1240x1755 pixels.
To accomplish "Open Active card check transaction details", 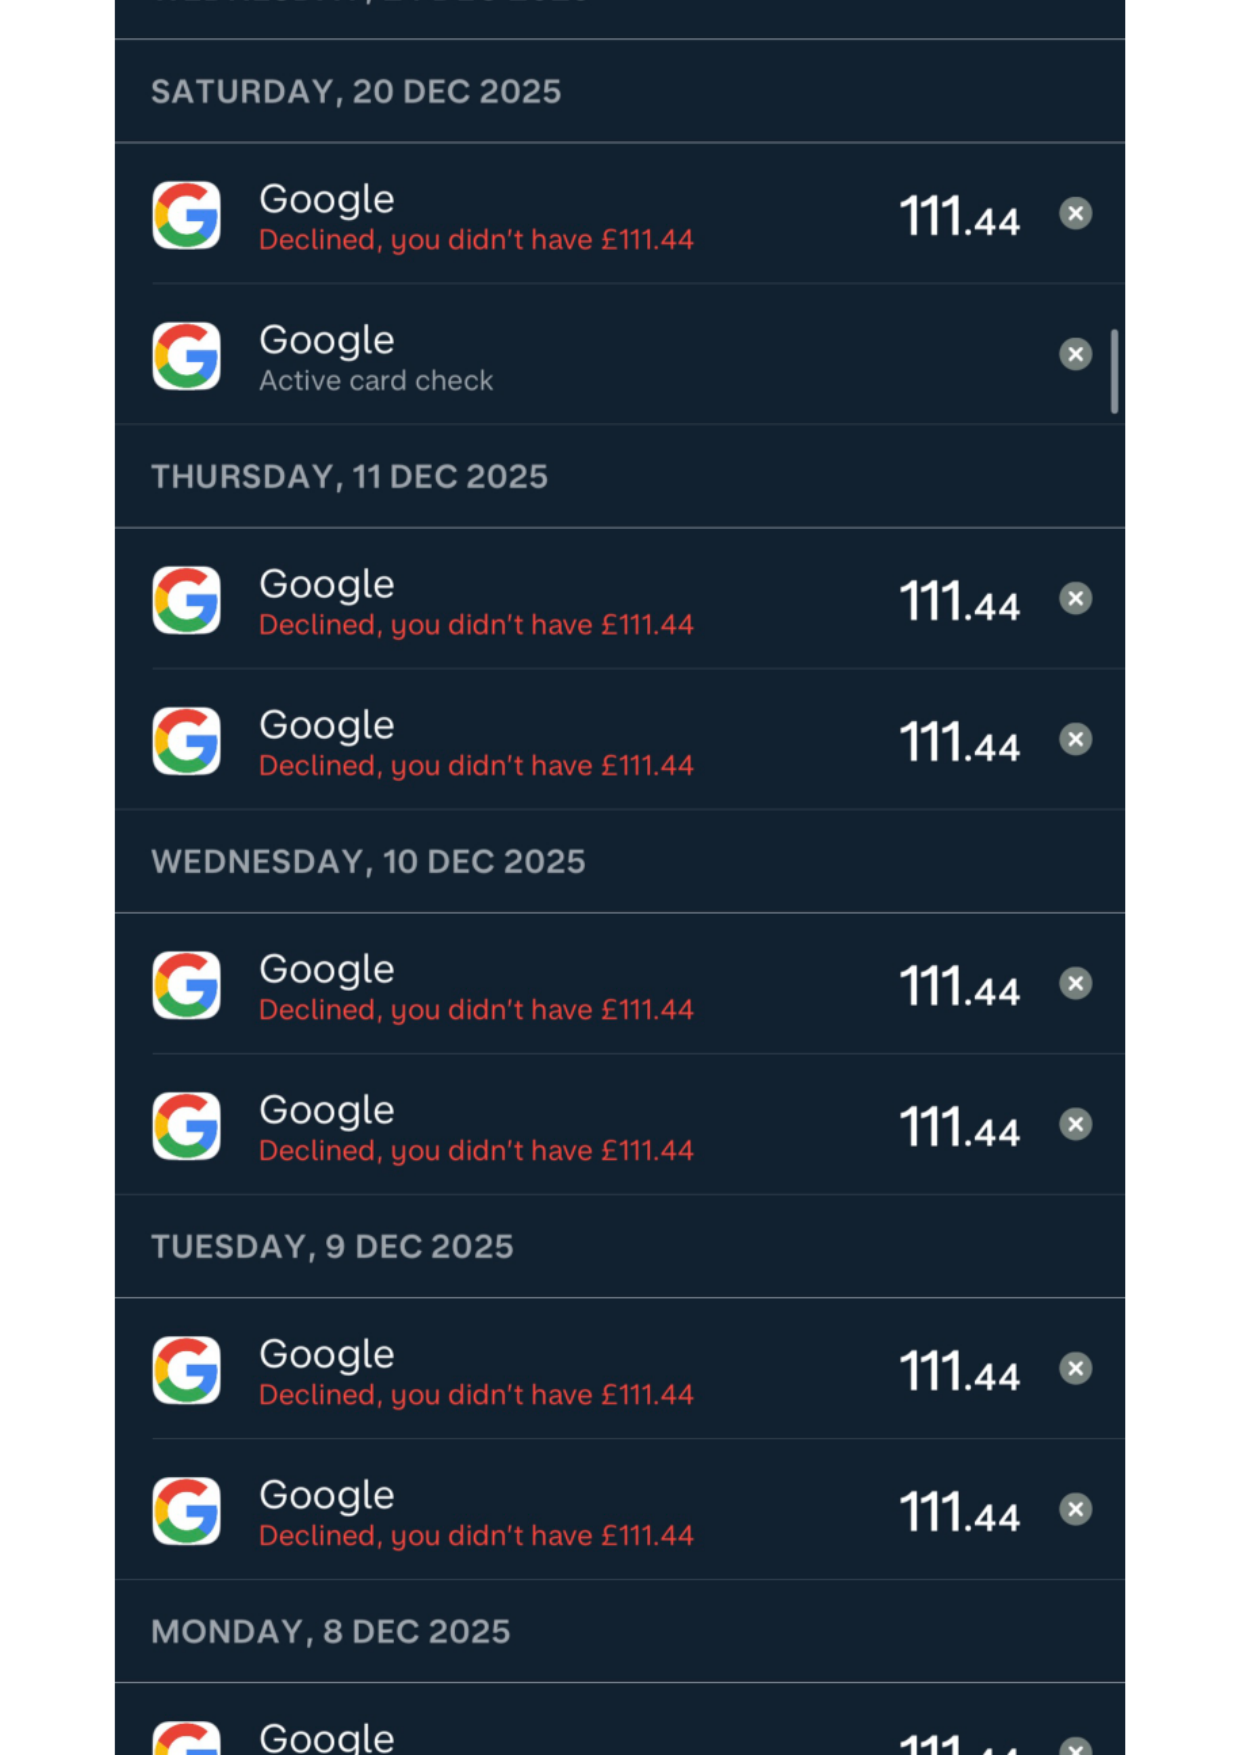I will tap(620, 355).
